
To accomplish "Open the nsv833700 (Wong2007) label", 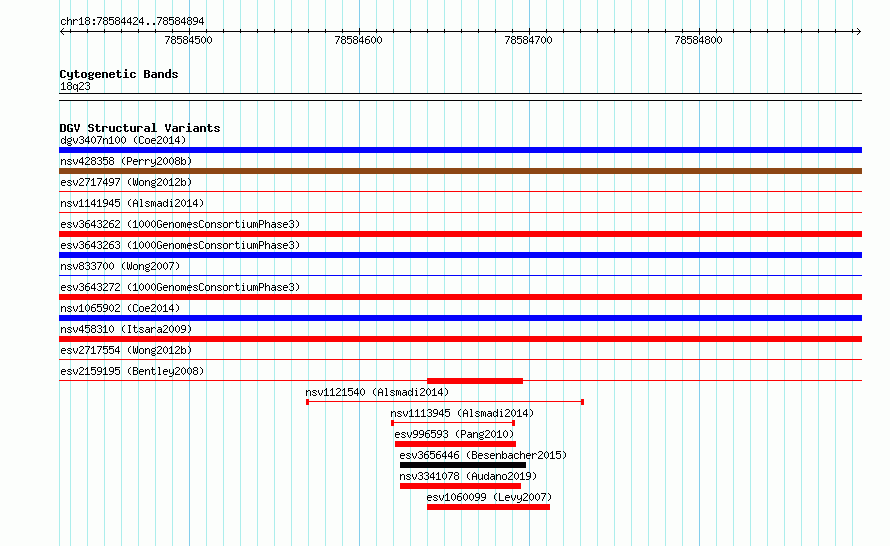I will (x=120, y=266).
